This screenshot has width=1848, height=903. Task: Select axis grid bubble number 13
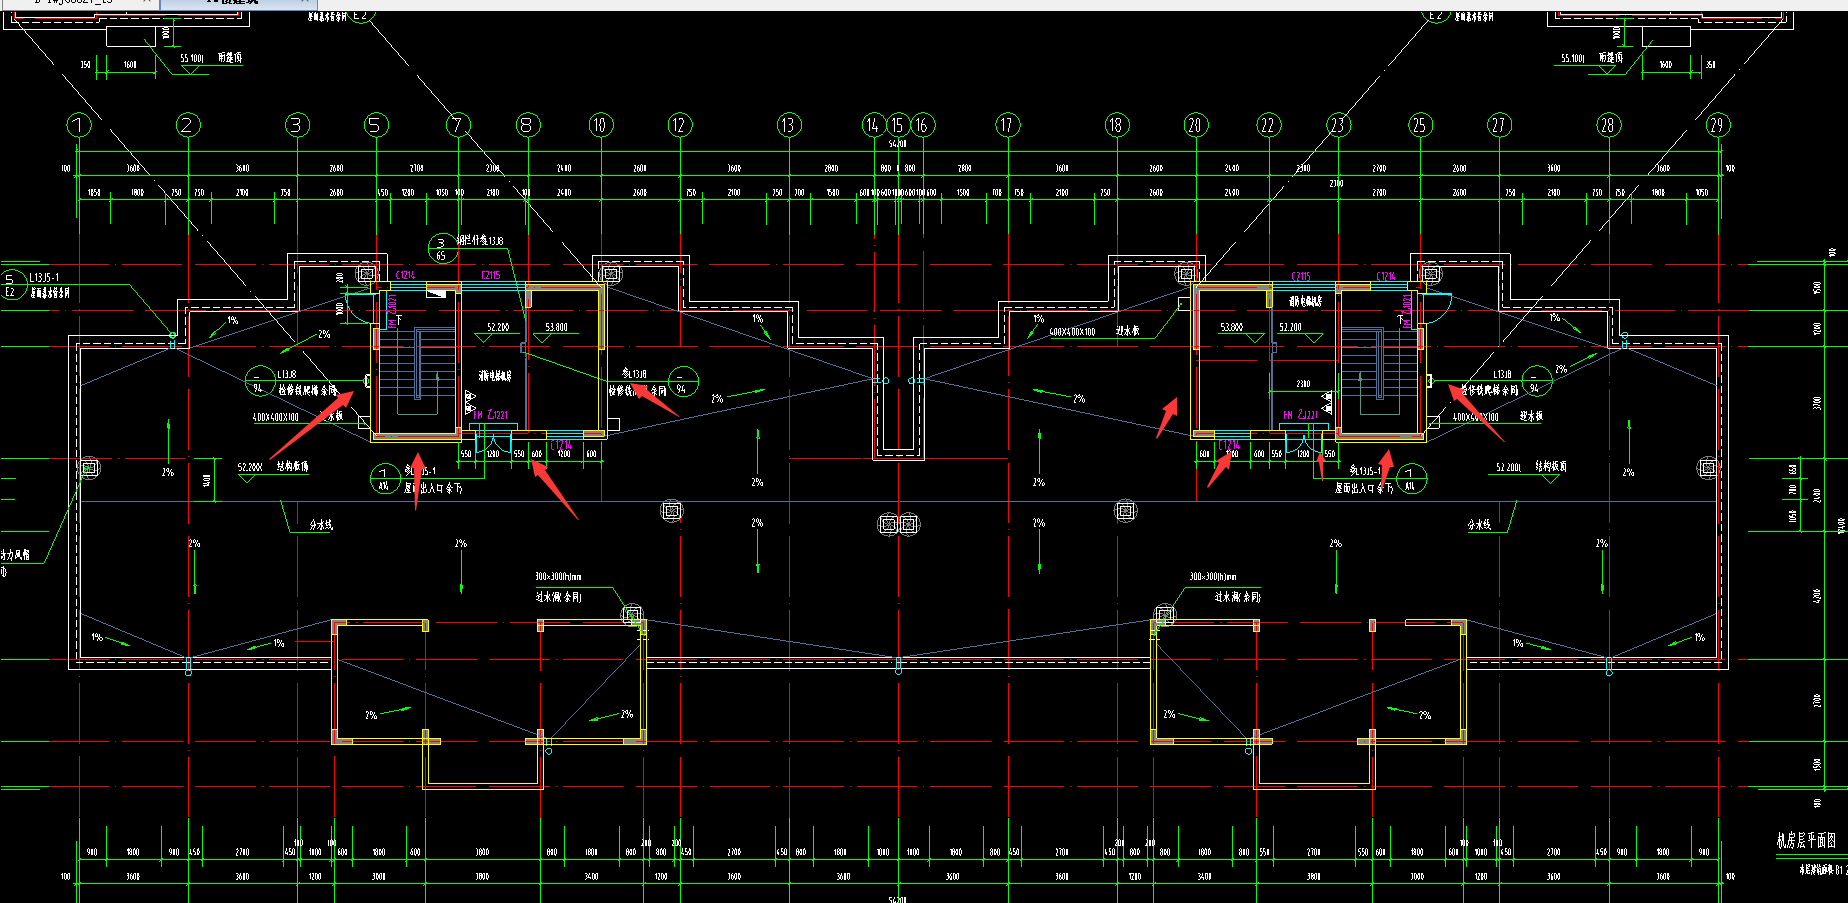(789, 125)
